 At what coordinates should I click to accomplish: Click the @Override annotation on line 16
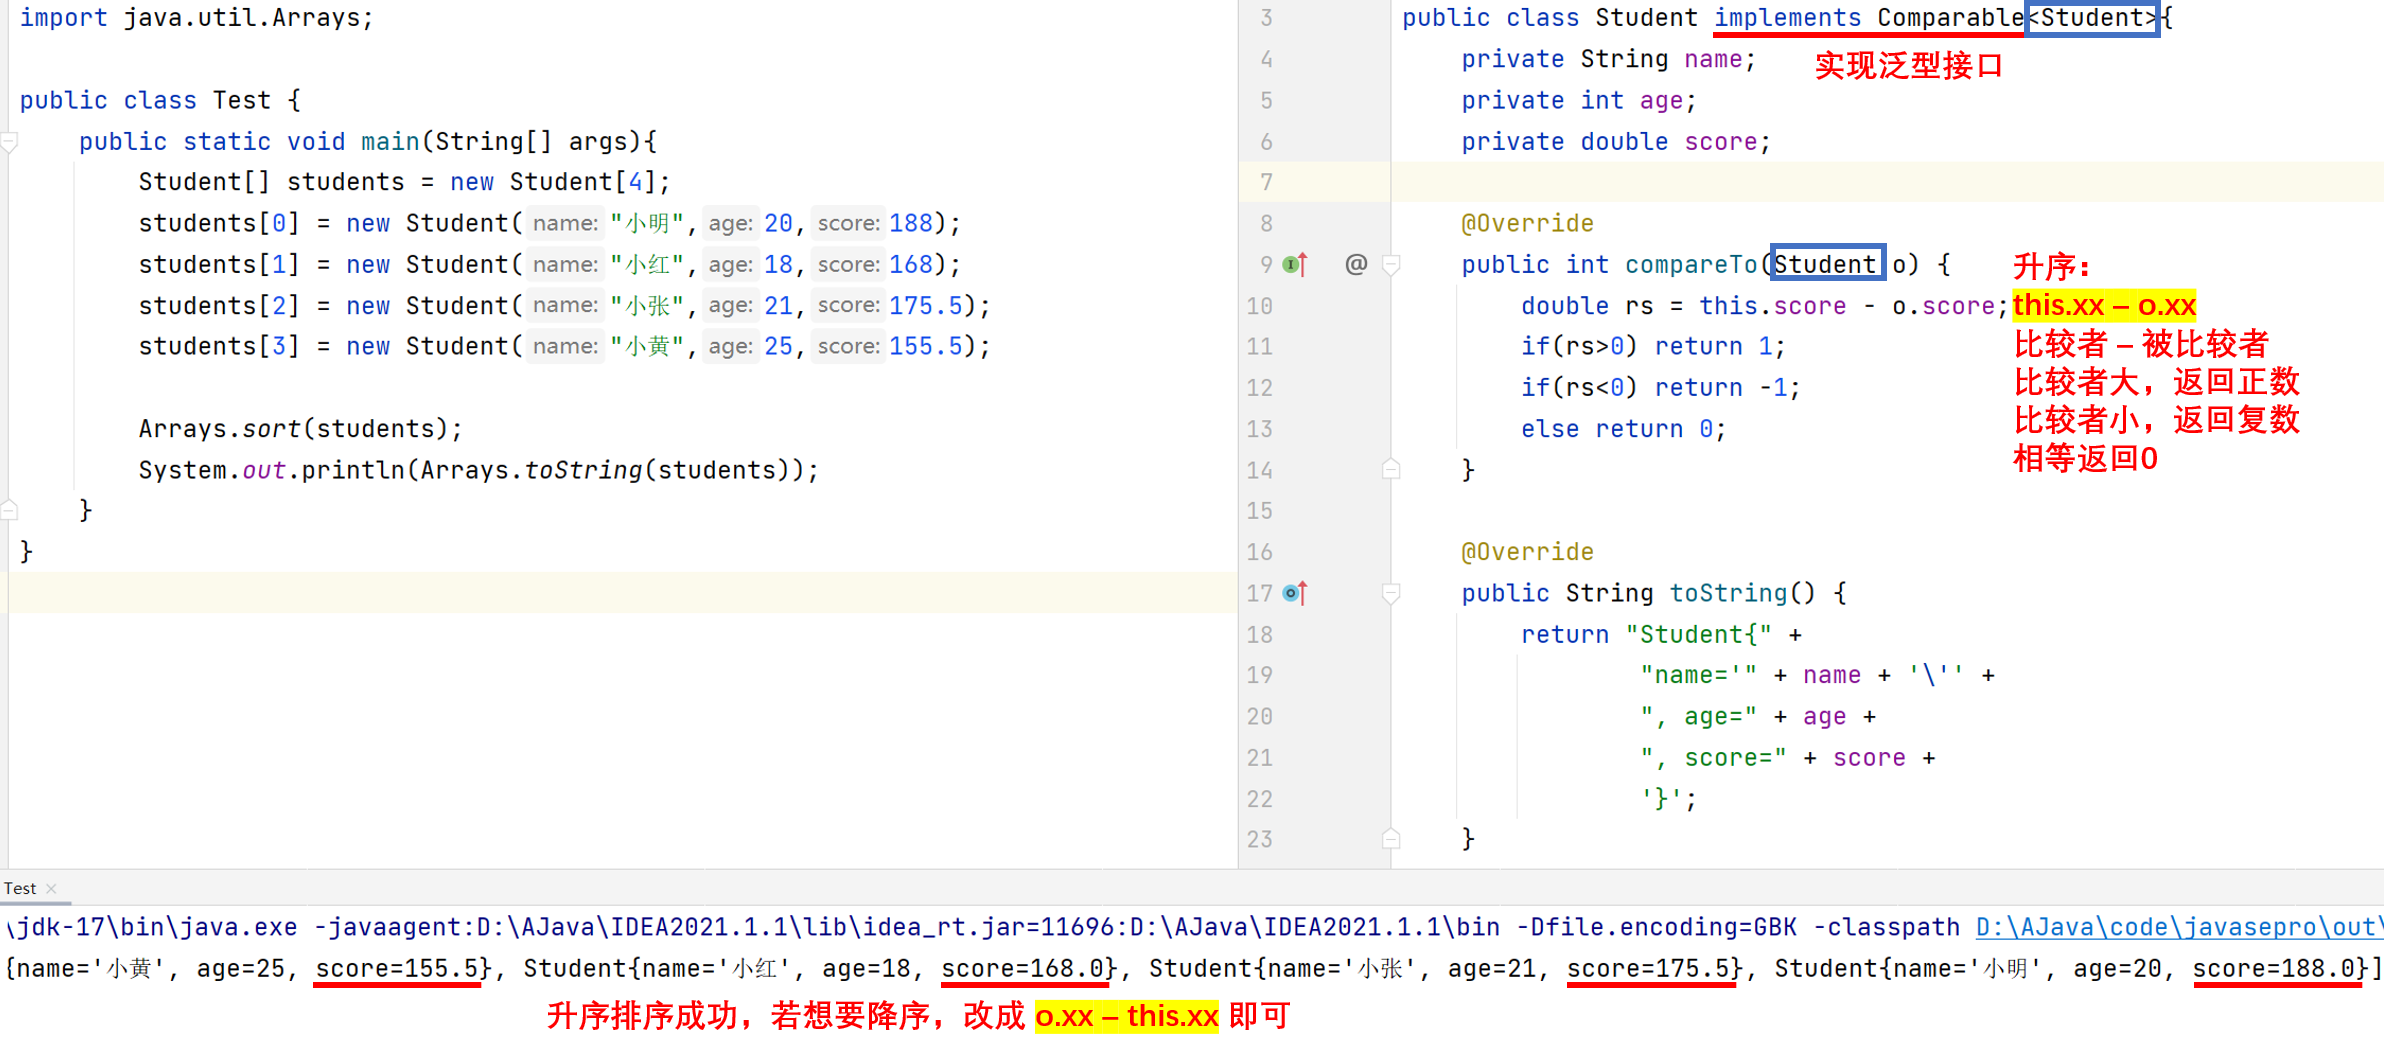pos(1527,552)
